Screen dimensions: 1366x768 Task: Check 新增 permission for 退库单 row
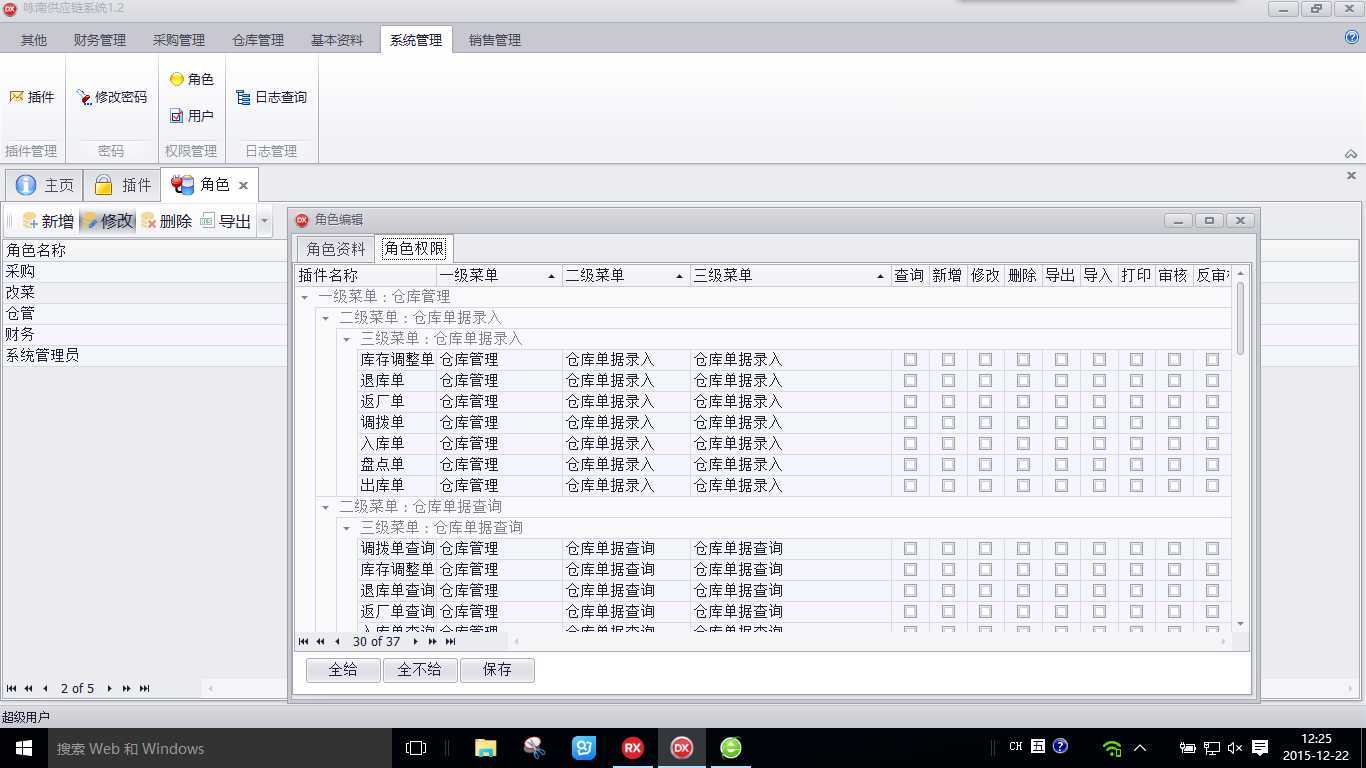(x=948, y=381)
